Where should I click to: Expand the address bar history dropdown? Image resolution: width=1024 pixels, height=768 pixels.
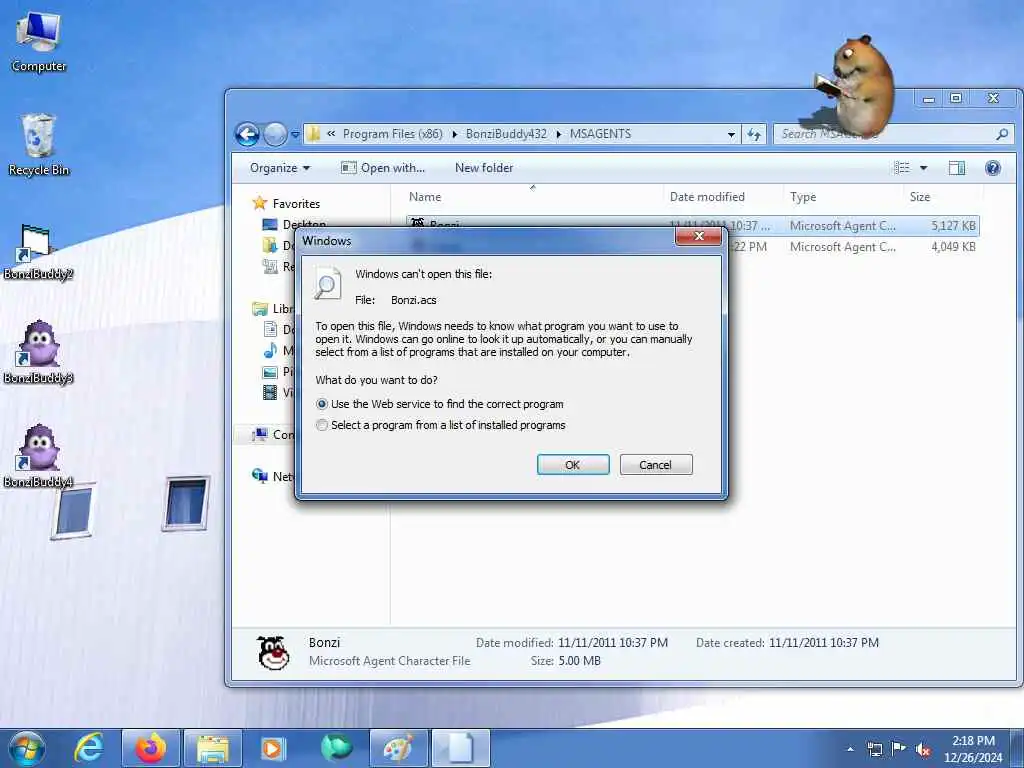(x=731, y=135)
